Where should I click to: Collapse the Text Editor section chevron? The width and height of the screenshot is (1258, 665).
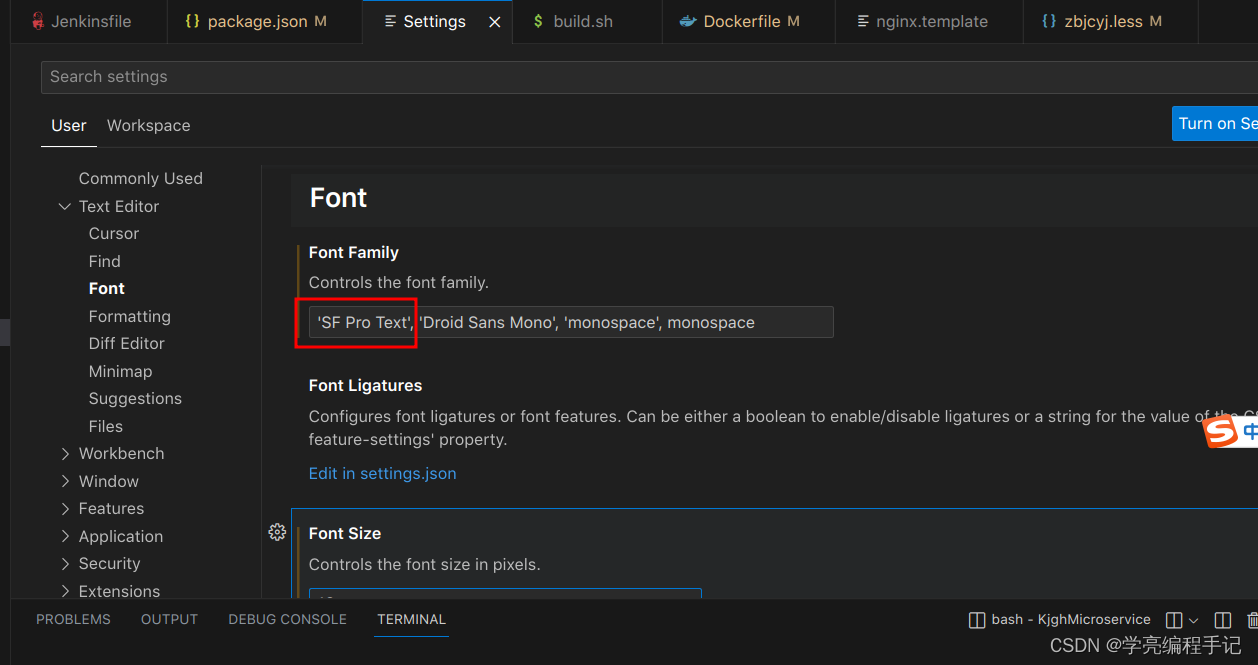point(65,206)
